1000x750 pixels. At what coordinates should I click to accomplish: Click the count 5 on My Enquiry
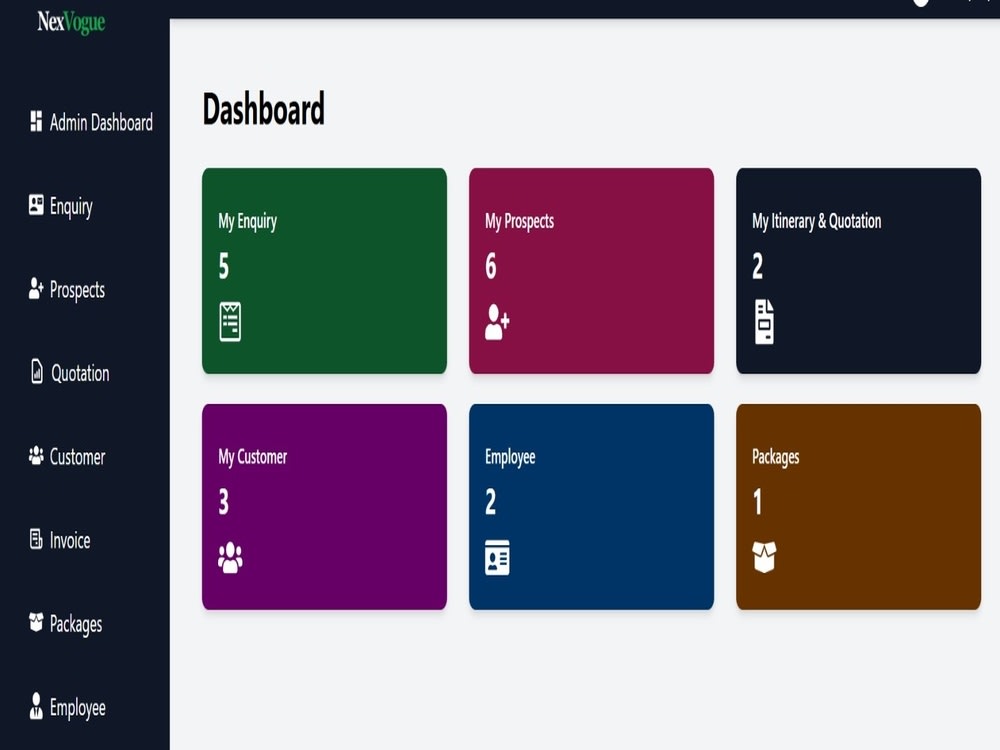223,266
